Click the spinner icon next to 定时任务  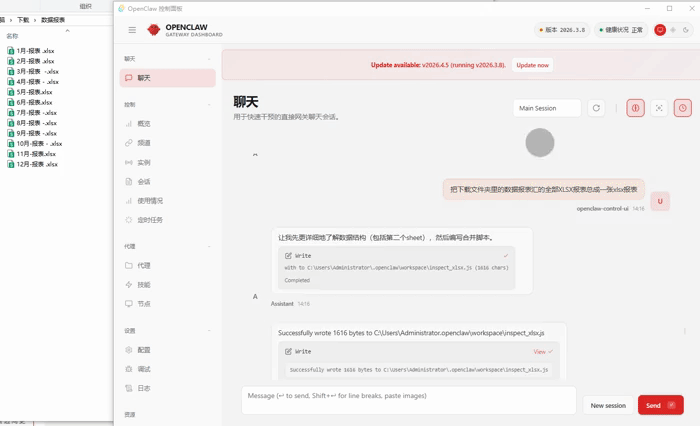[x=129, y=220]
